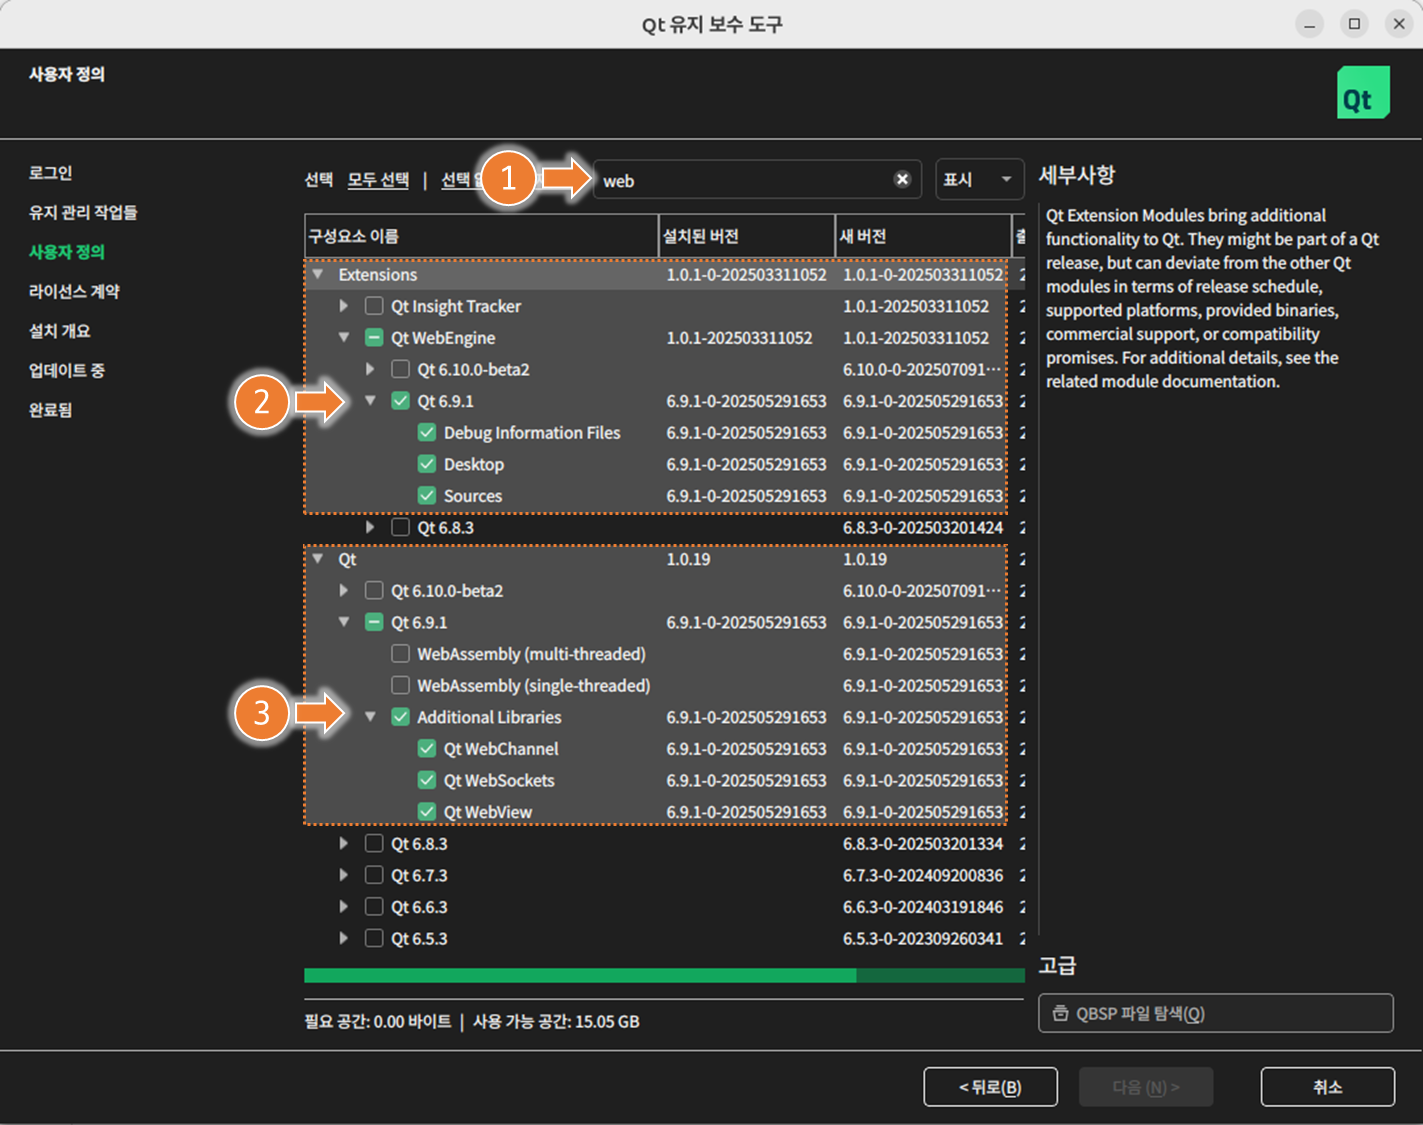Collapse the Extensions tree node
Image resolution: width=1423 pixels, height=1125 pixels.
point(318,274)
